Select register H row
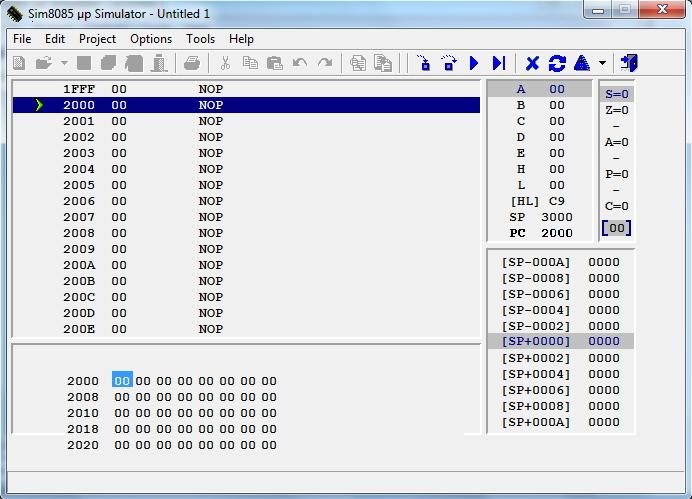This screenshot has height=499, width=692. pyautogui.click(x=540, y=169)
